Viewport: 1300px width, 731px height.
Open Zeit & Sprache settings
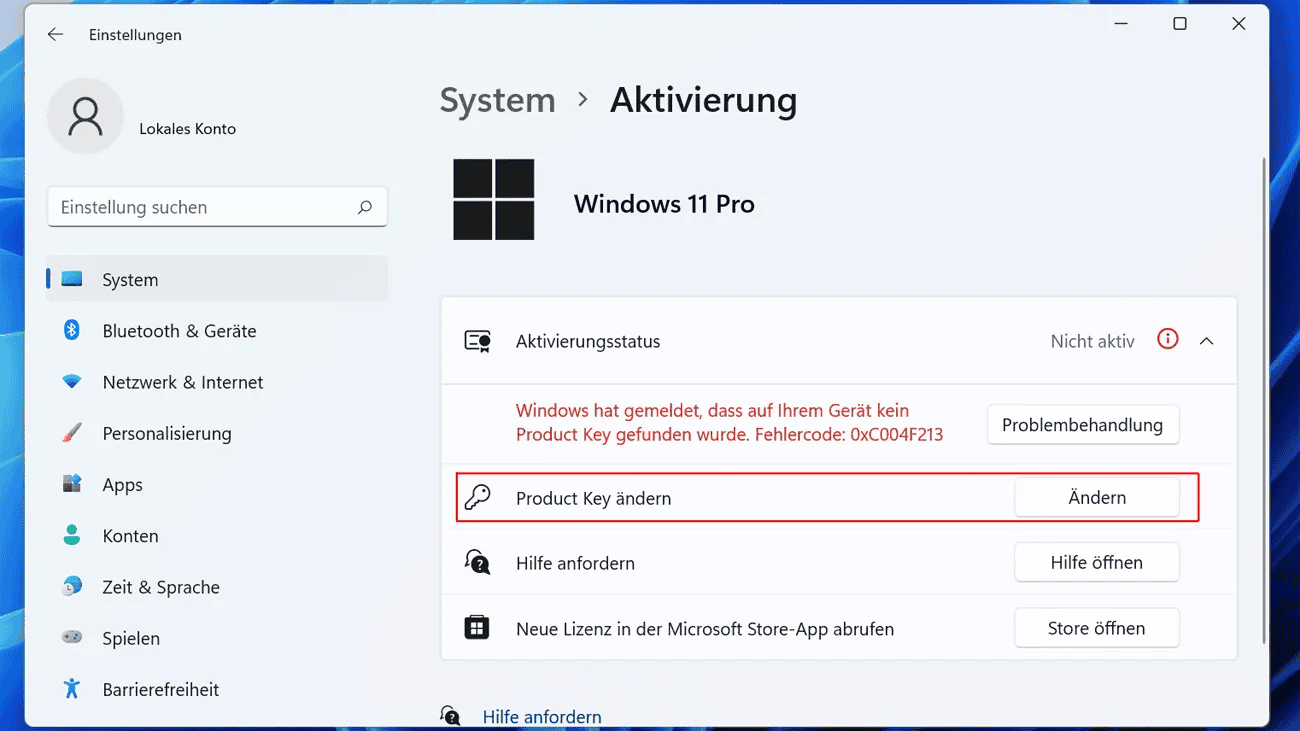click(x=160, y=587)
